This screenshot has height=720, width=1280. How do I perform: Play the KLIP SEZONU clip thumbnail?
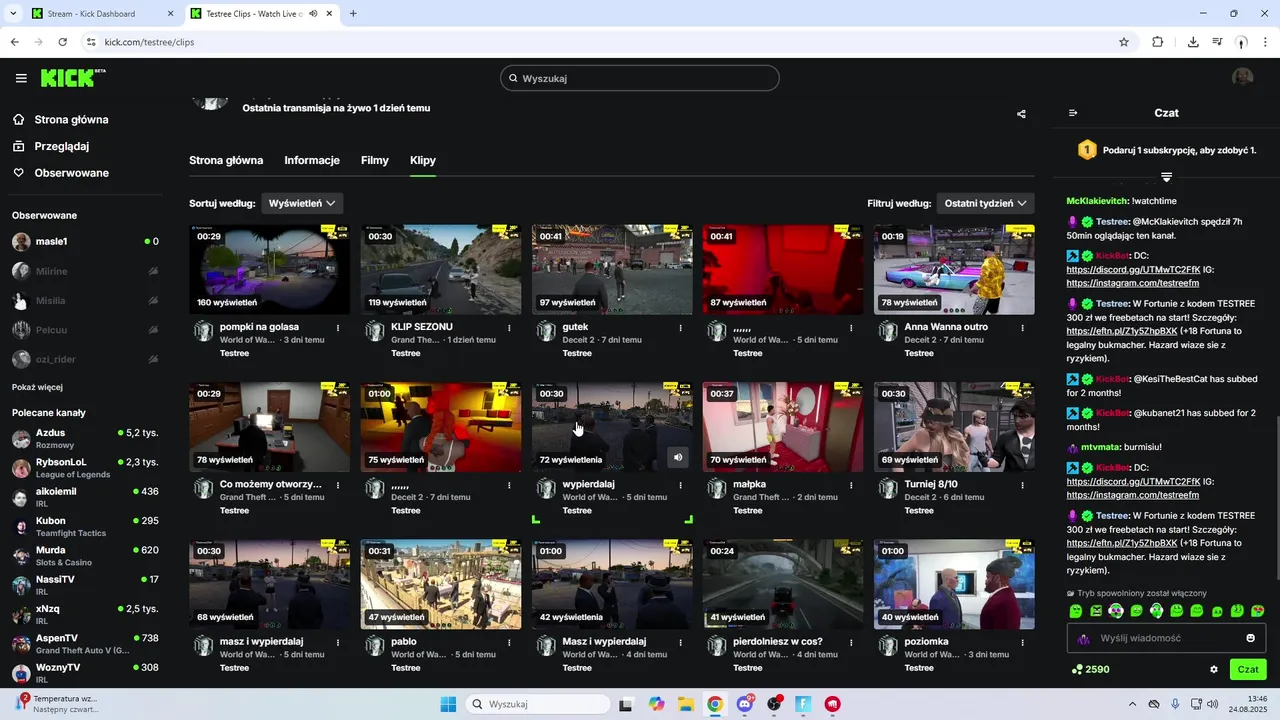point(441,269)
